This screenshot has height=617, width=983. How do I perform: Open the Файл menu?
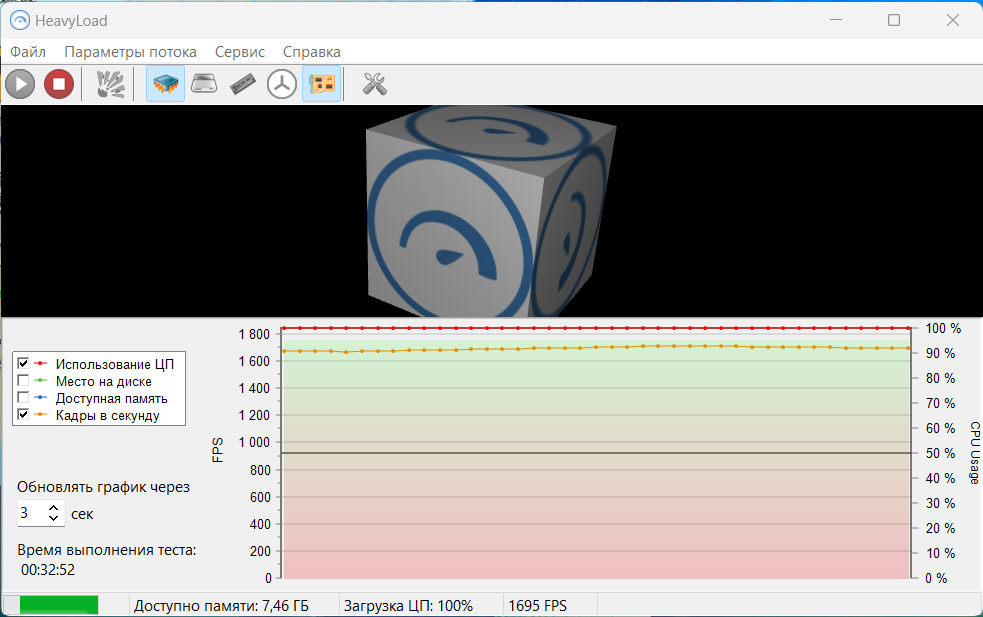click(x=28, y=52)
